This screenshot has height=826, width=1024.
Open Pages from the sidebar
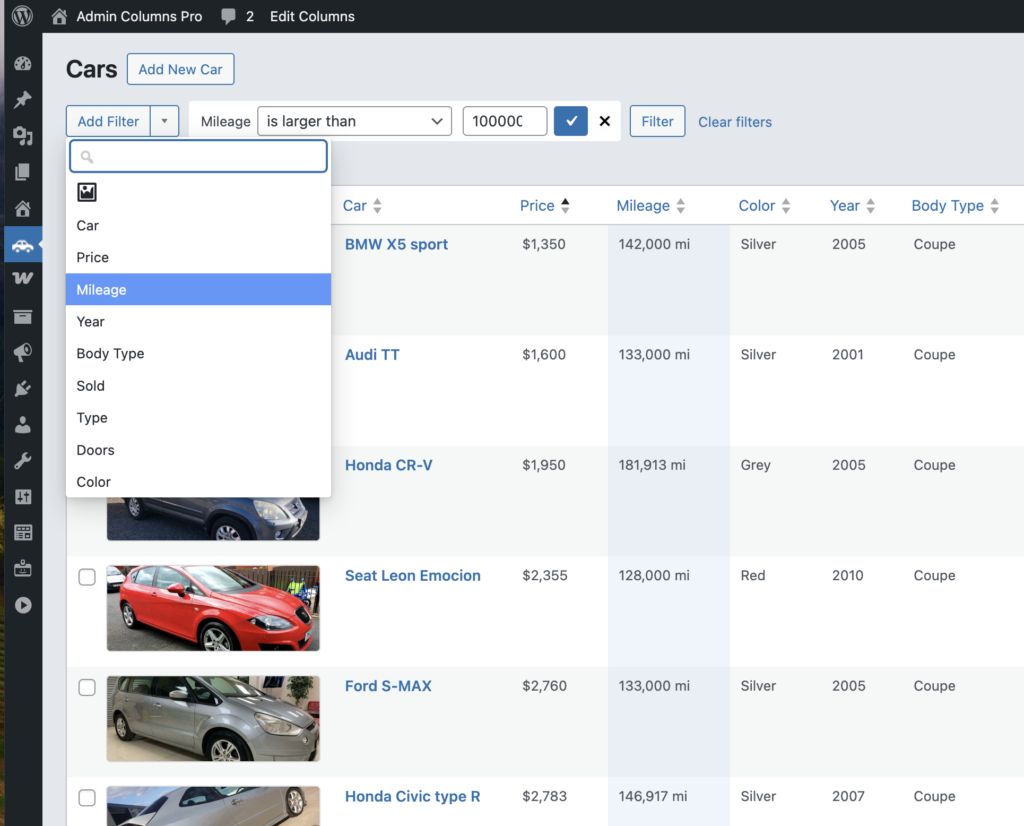[22, 172]
